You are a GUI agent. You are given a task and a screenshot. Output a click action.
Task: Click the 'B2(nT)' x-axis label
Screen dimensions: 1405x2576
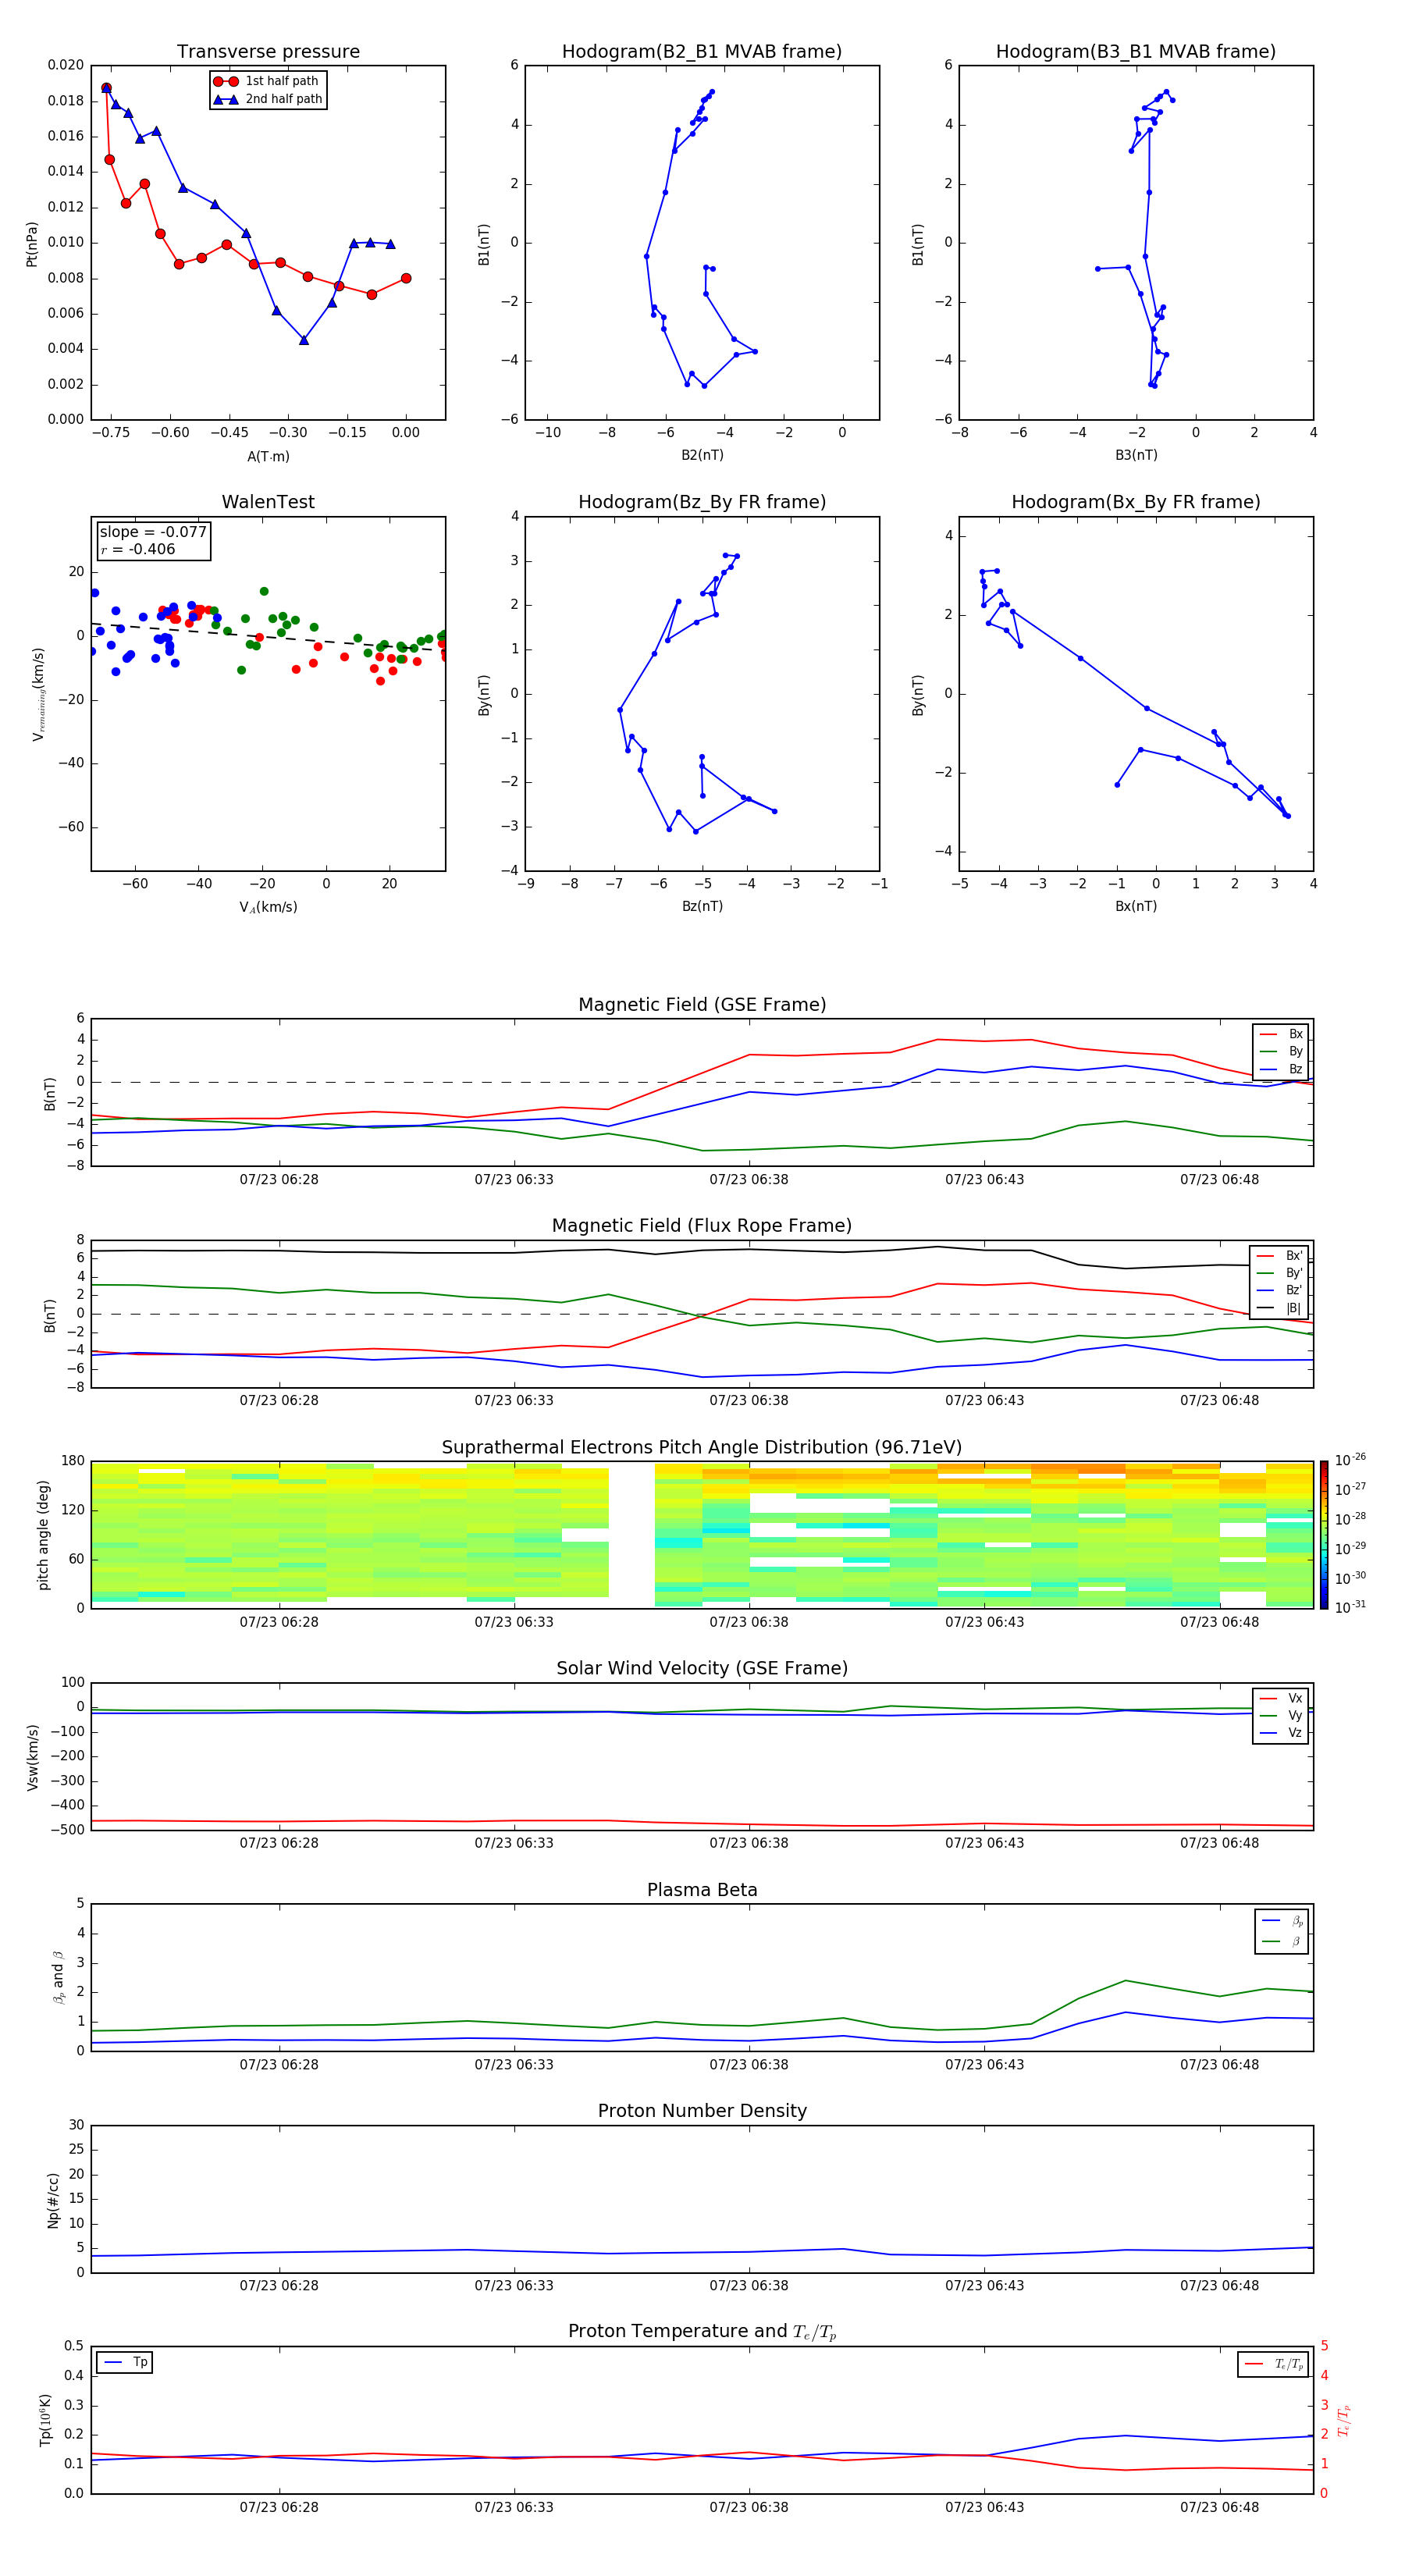(702, 455)
